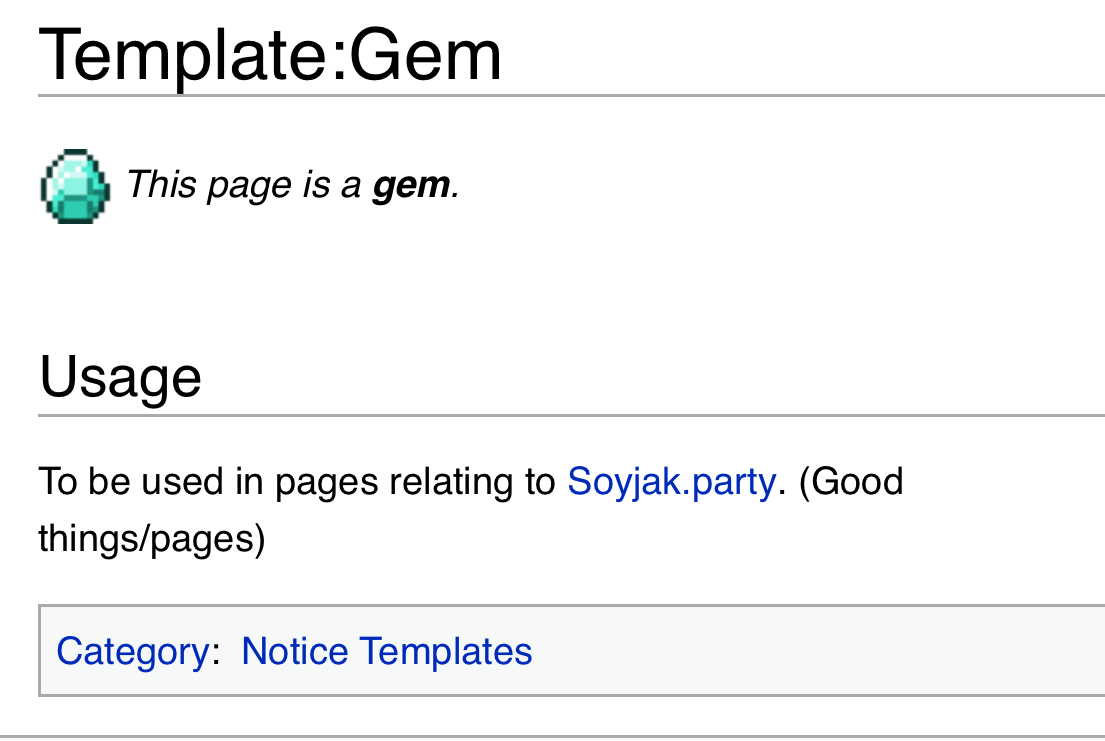Image resolution: width=1105 pixels, height=741 pixels.
Task: Go to the Notice Templates category
Action: click(x=386, y=652)
